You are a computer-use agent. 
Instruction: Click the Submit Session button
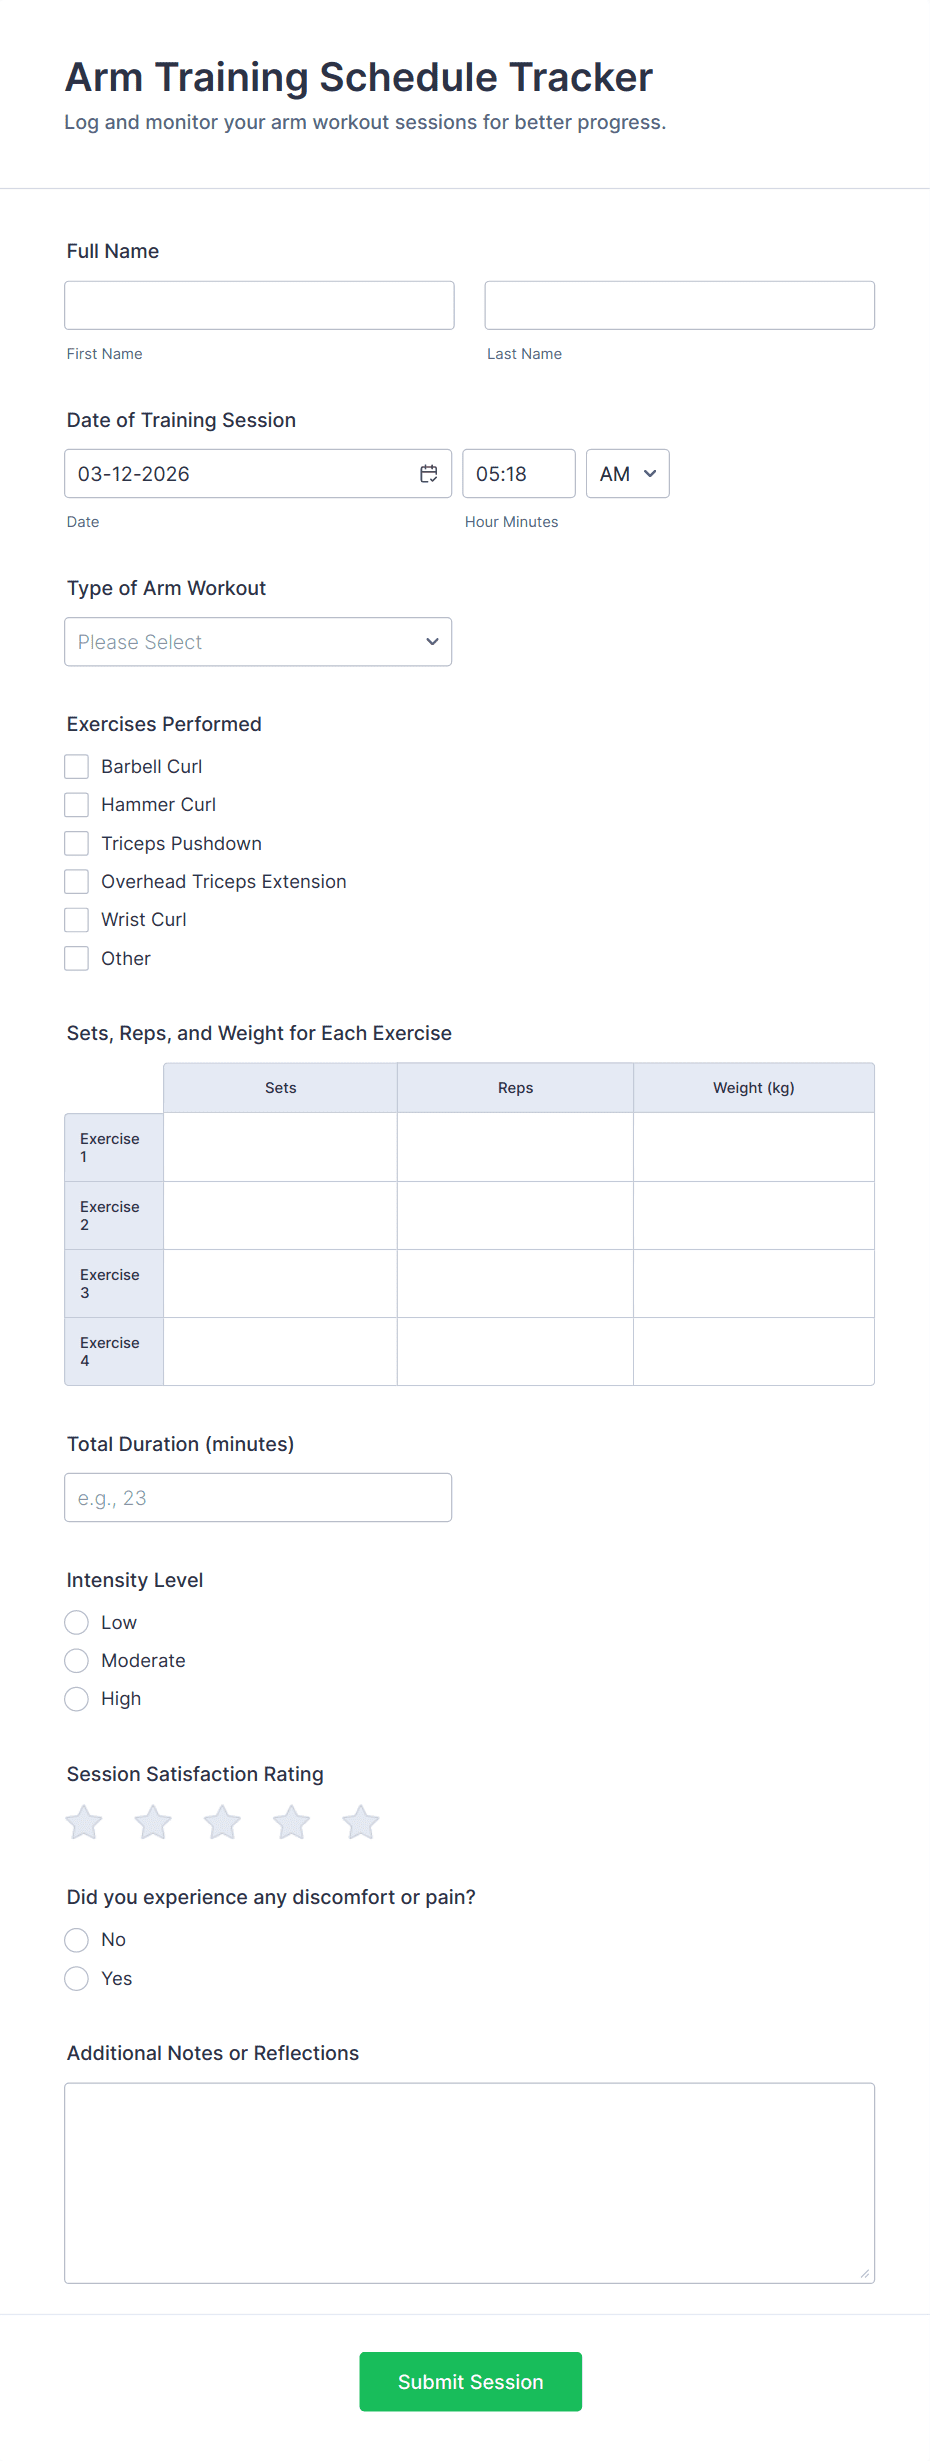[470, 2381]
